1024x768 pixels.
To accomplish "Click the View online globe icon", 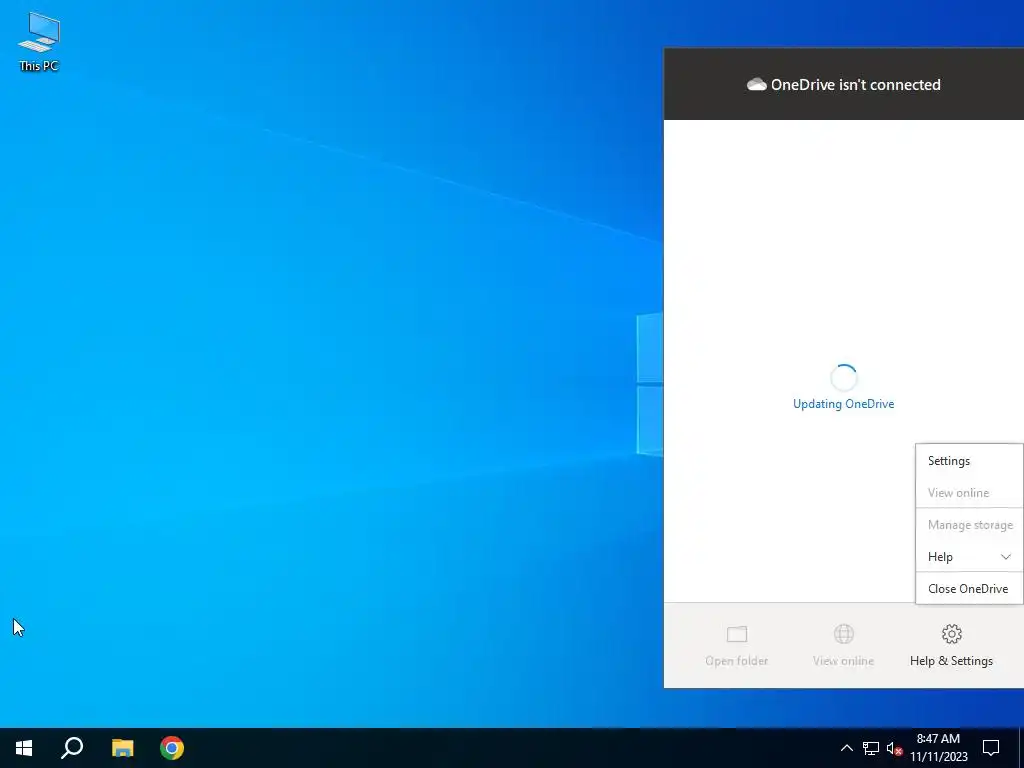I will coord(844,633).
